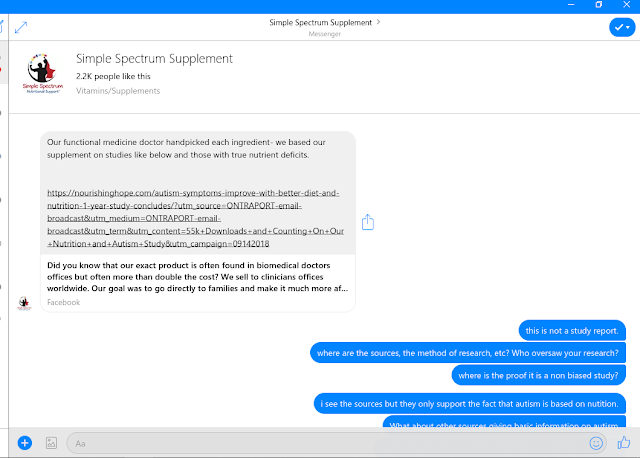Open the checkmark actions dropdown
640x458 pixels.
point(620,28)
